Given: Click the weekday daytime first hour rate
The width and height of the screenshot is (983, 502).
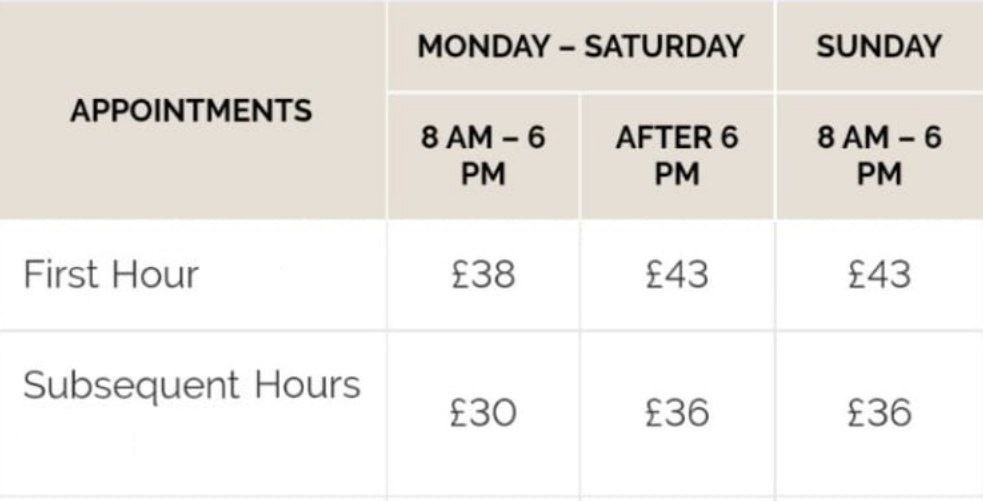Looking at the screenshot, I should click(483, 275).
